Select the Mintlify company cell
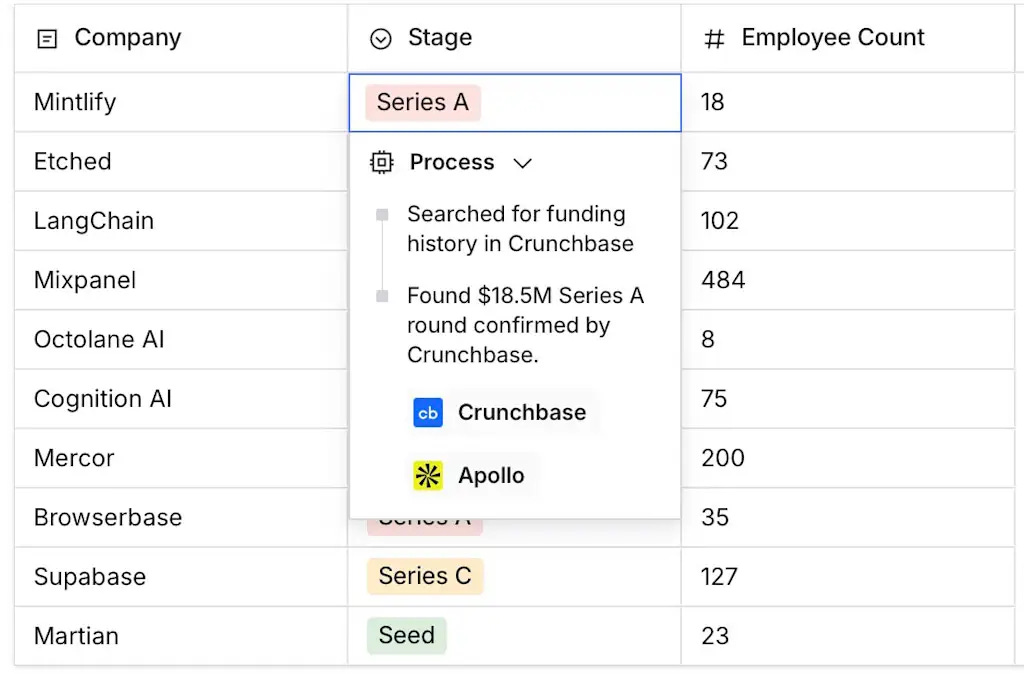 click(x=75, y=102)
